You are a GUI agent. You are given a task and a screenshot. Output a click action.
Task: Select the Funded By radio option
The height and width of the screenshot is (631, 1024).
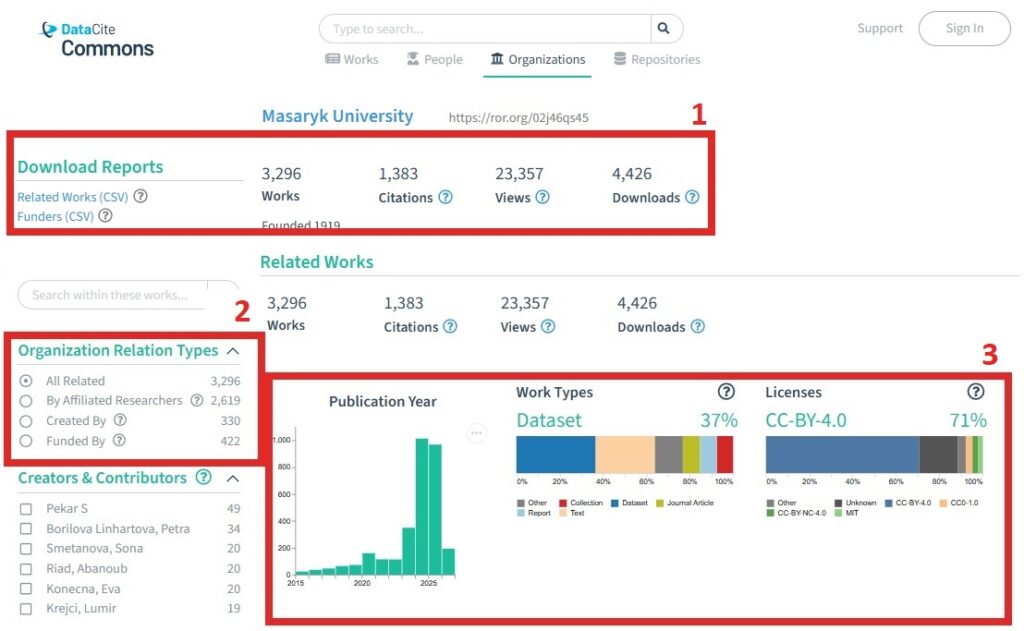tap(26, 441)
